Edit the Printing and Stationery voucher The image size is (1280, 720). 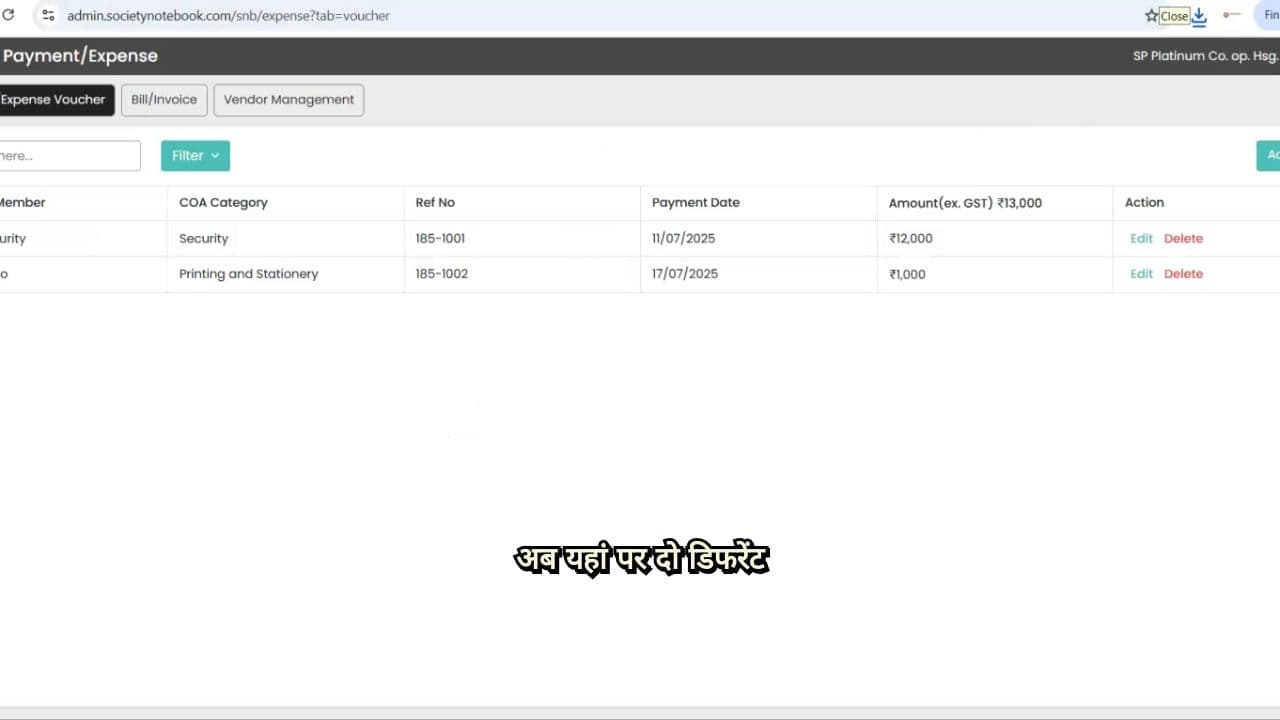click(x=1141, y=274)
